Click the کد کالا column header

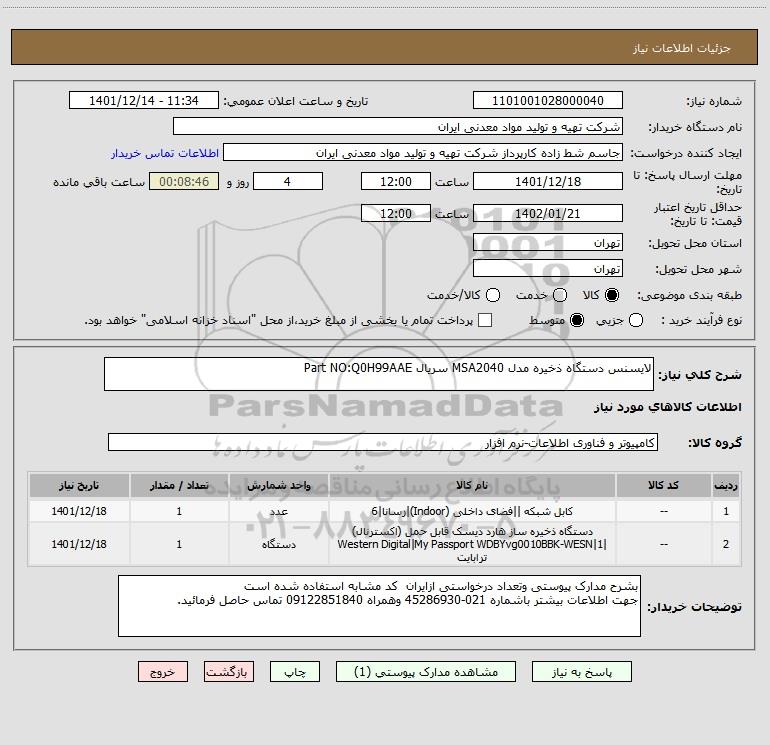663,485
